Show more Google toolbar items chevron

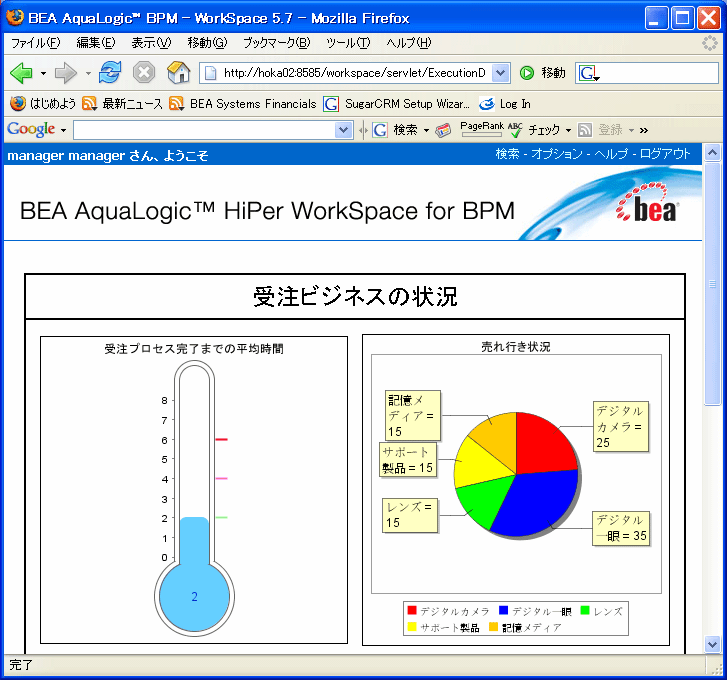pyautogui.click(x=644, y=130)
